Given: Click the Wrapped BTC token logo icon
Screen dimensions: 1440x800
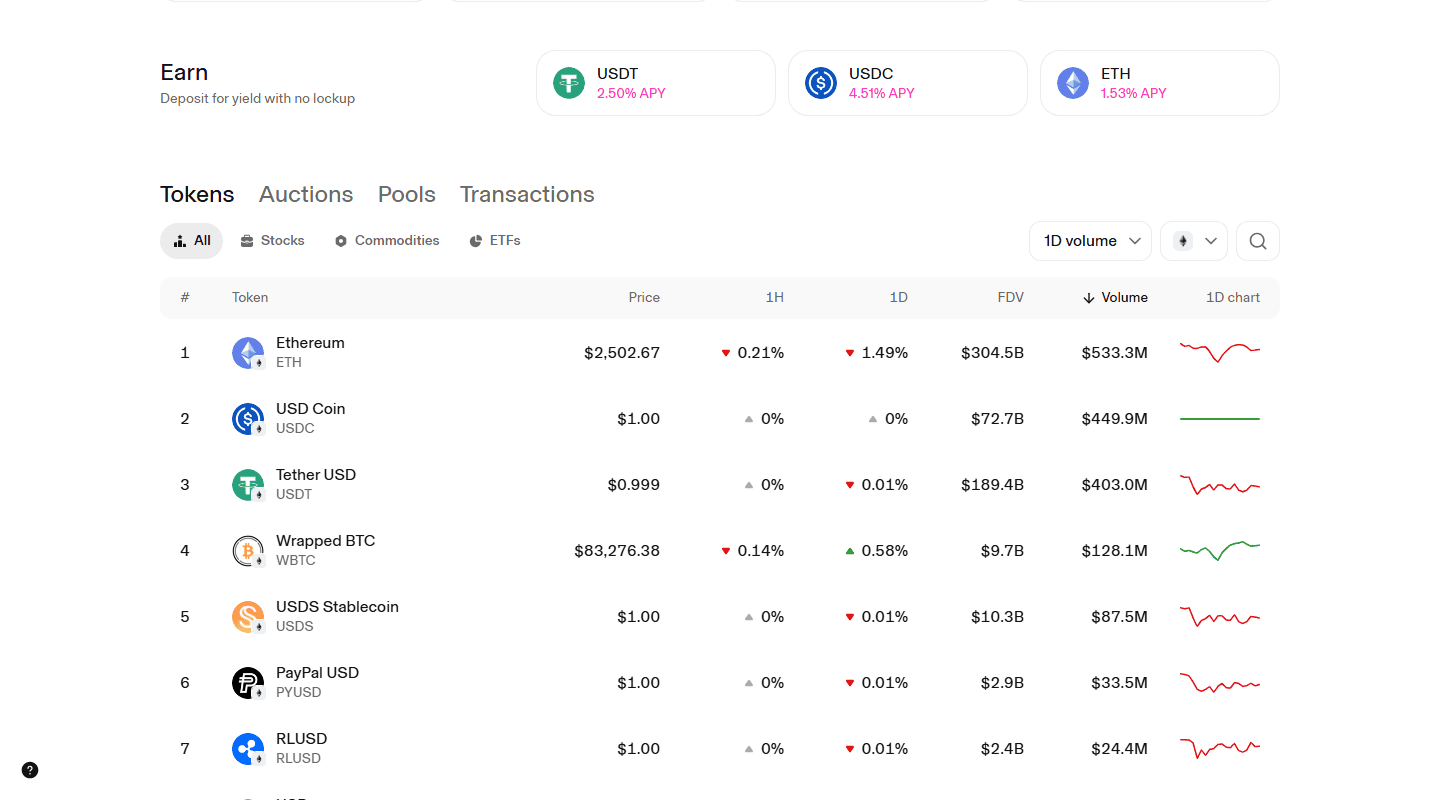Looking at the screenshot, I should tap(248, 551).
